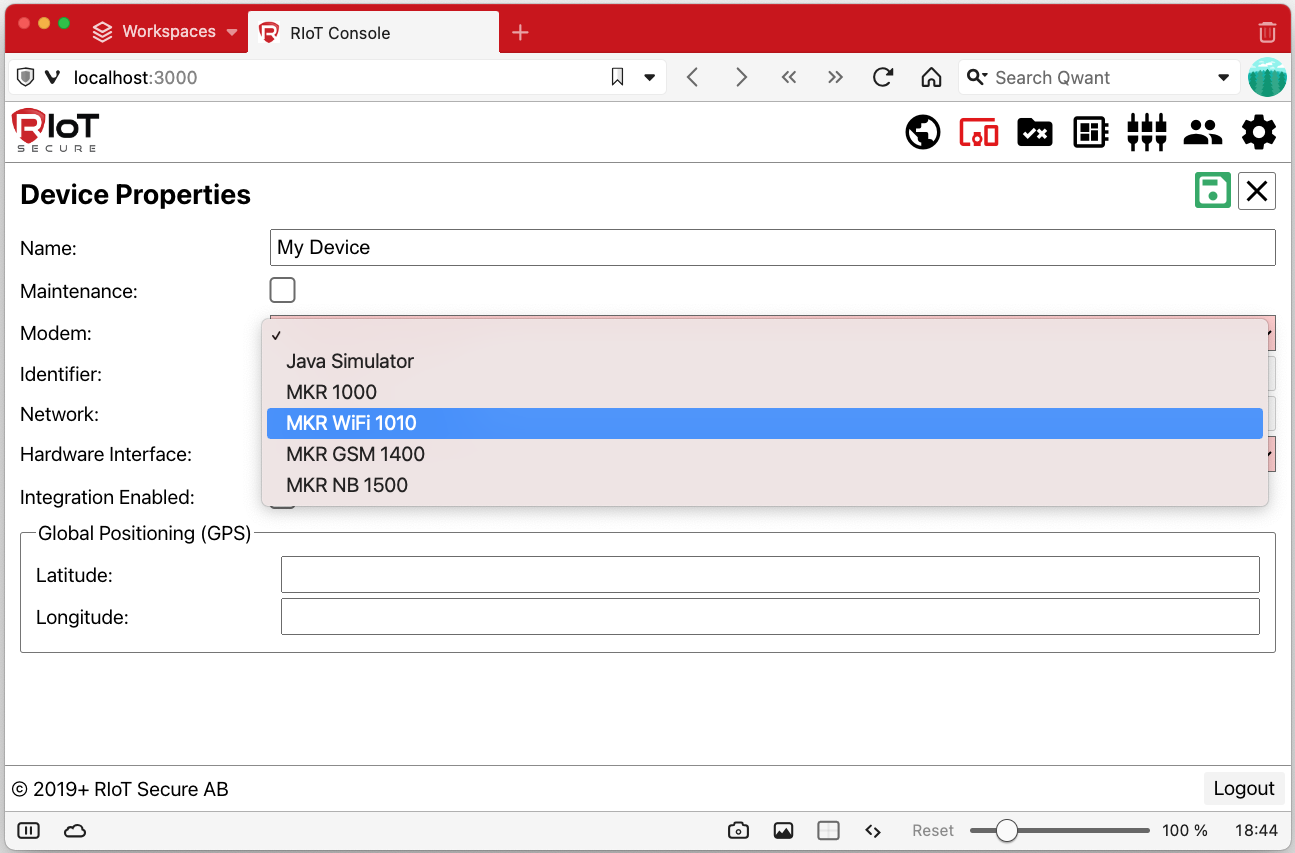
Task: Click the green save floppy disk icon
Action: point(1212,190)
